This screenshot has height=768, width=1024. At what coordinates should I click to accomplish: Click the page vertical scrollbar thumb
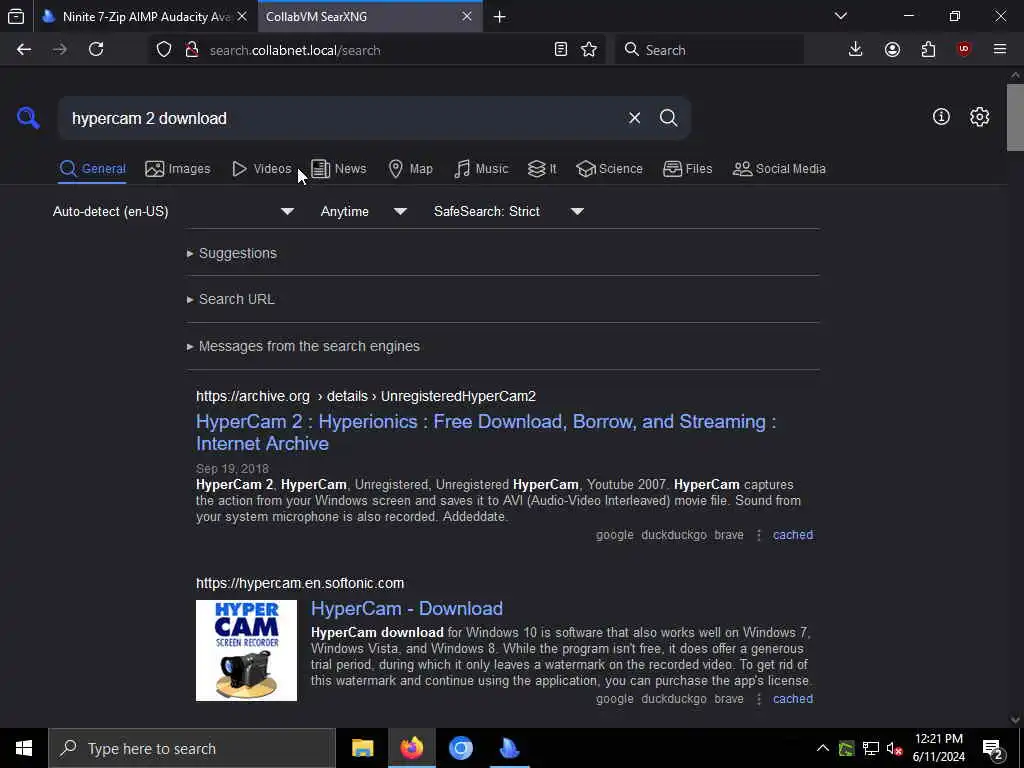[1015, 118]
